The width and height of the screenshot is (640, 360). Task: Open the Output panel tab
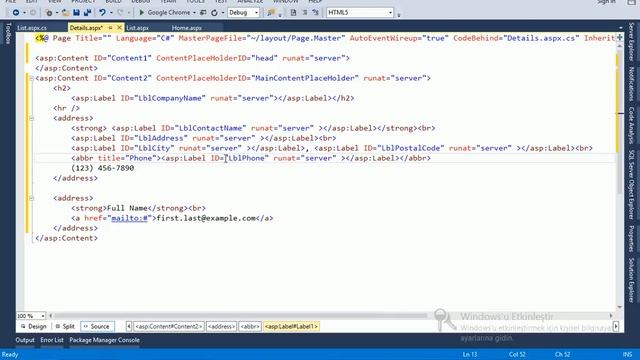(25, 340)
